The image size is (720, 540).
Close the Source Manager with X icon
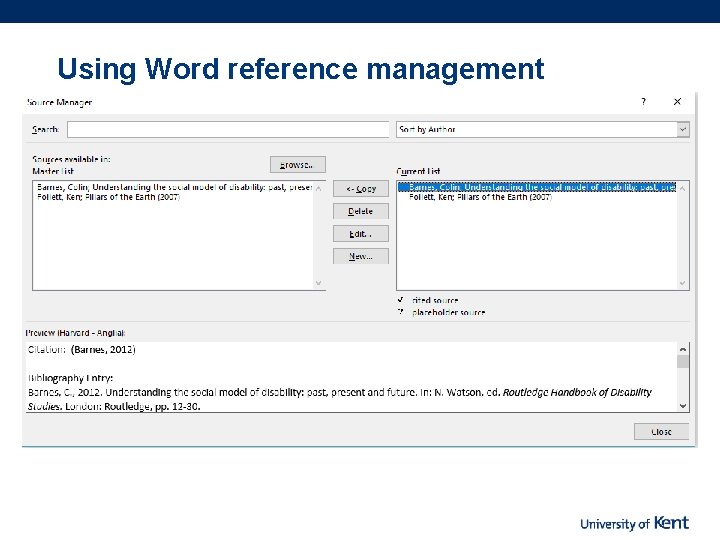(x=677, y=101)
